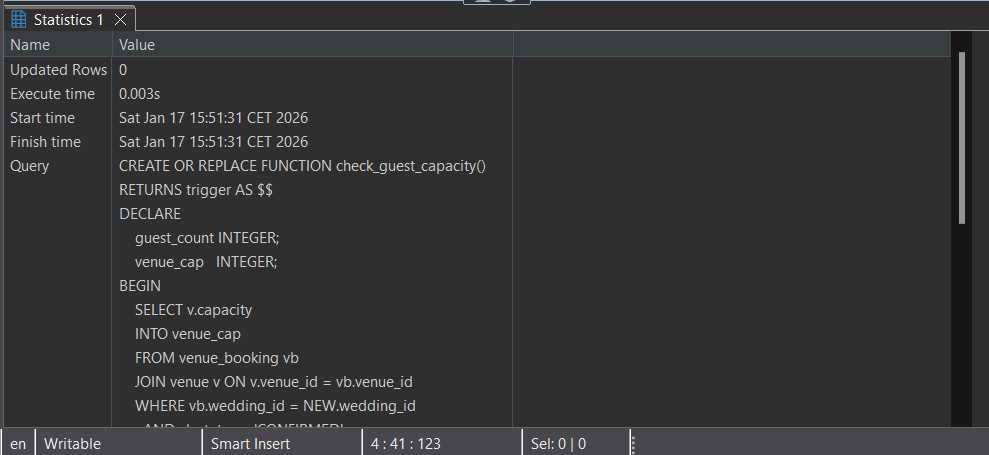The image size is (989, 455).
Task: Click the Start time row name
Action: point(42,118)
